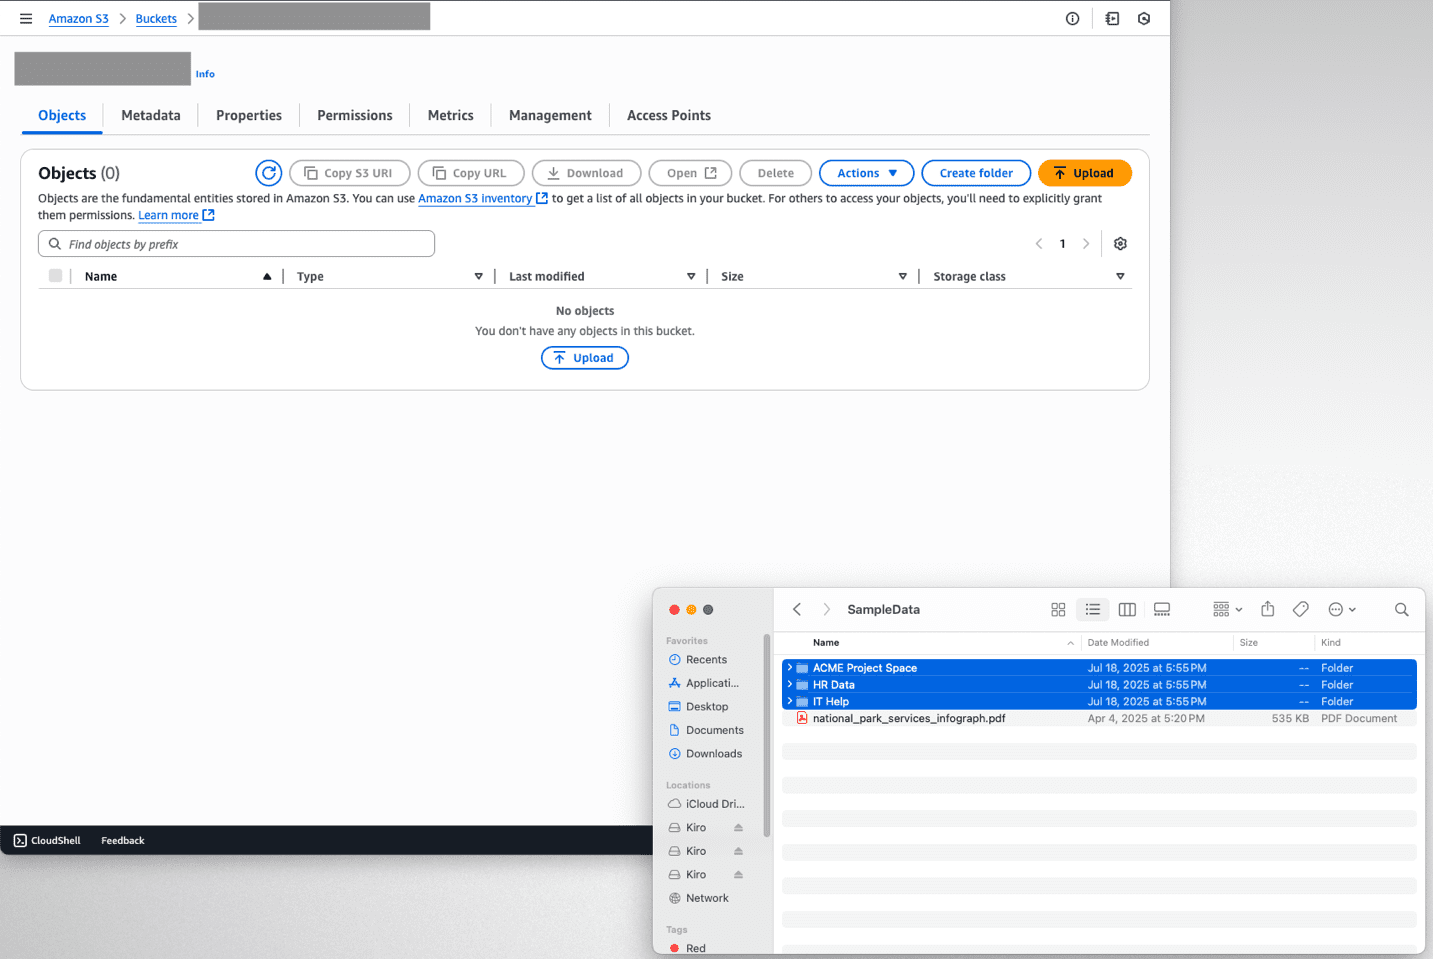The height and width of the screenshot is (959, 1433).
Task: Expand the ACME Project Space folder
Action: [789, 668]
